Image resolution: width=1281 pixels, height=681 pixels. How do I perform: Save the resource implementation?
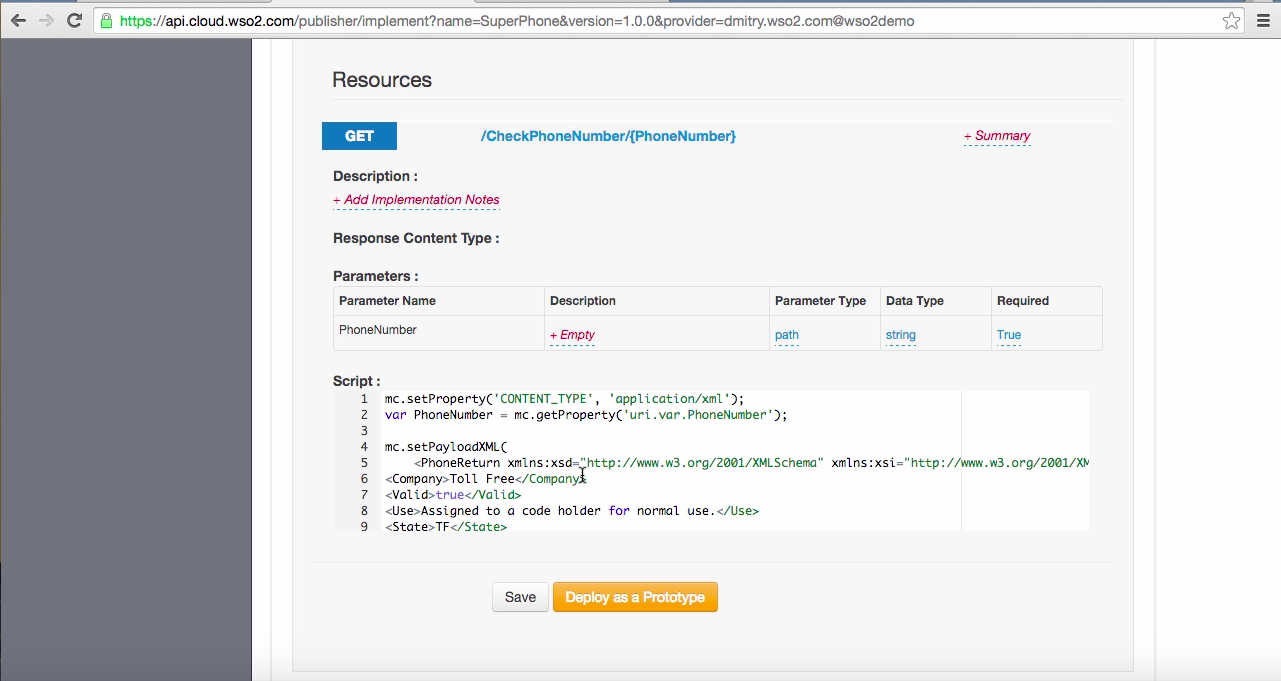pos(519,597)
